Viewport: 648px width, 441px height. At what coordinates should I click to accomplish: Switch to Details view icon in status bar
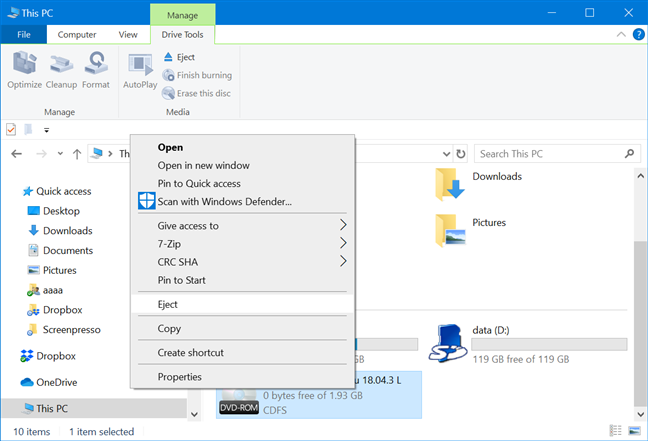click(x=615, y=431)
